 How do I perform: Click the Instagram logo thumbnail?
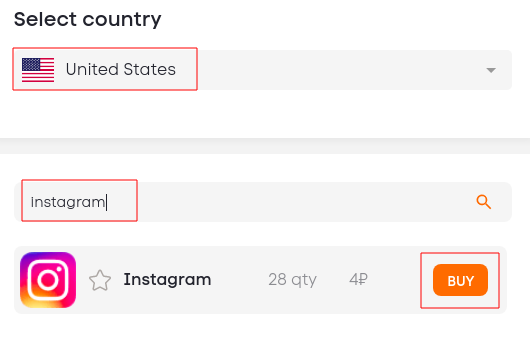click(x=48, y=280)
